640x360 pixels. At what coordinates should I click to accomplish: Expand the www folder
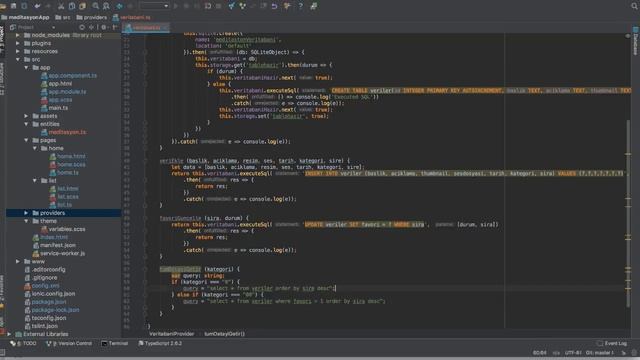point(18,262)
